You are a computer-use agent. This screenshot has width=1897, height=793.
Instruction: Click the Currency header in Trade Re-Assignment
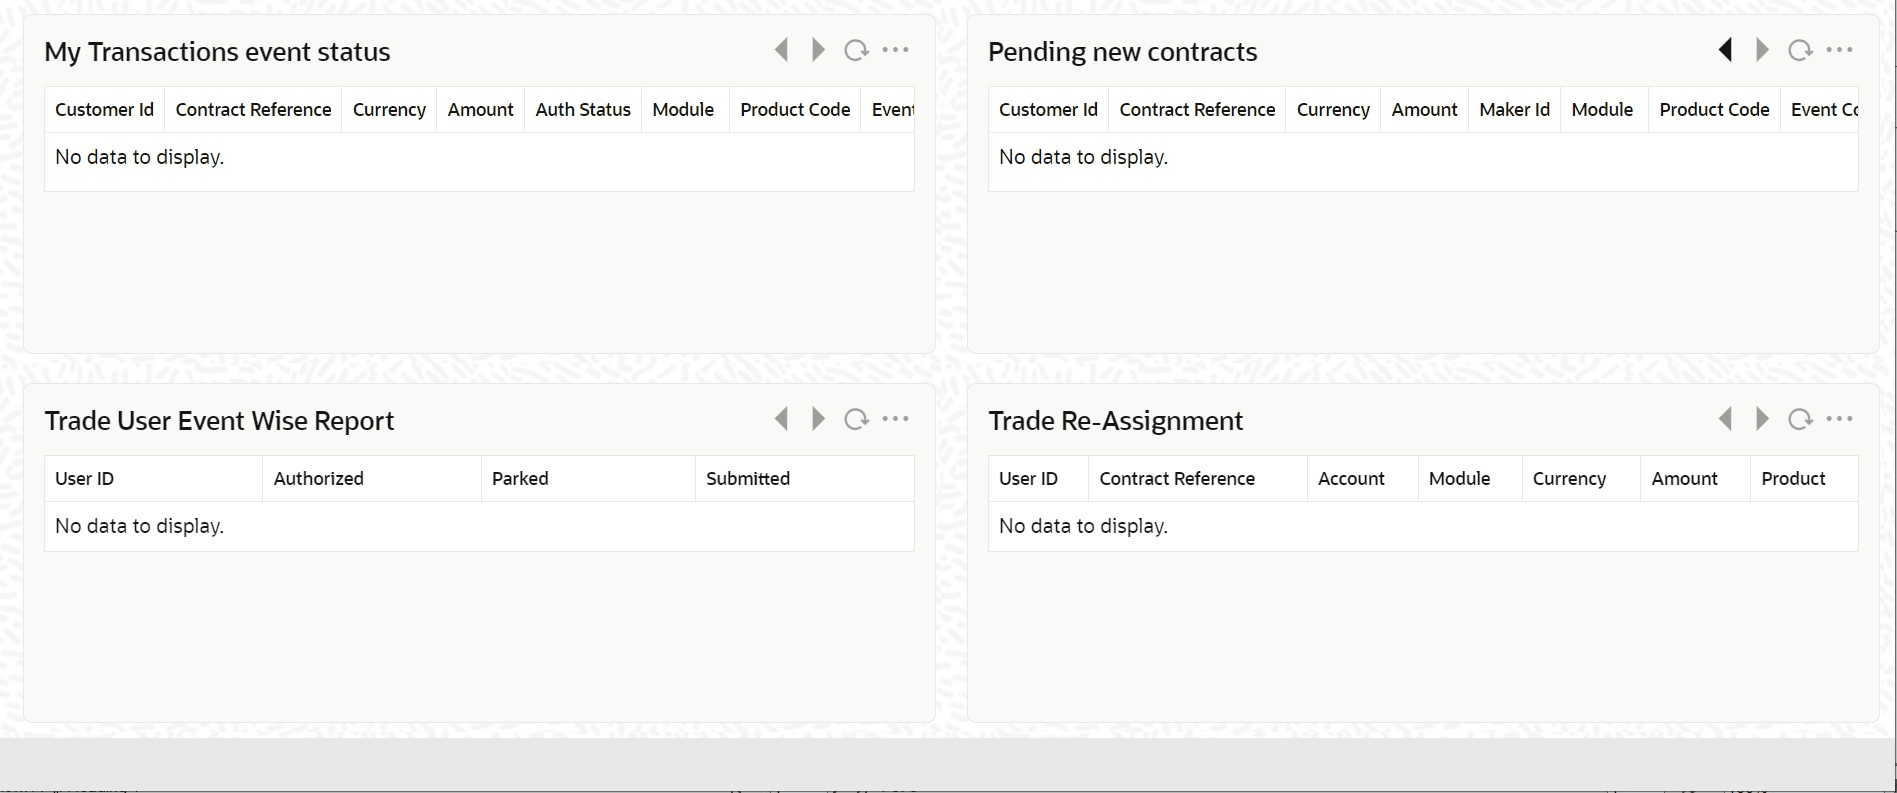click(1569, 478)
